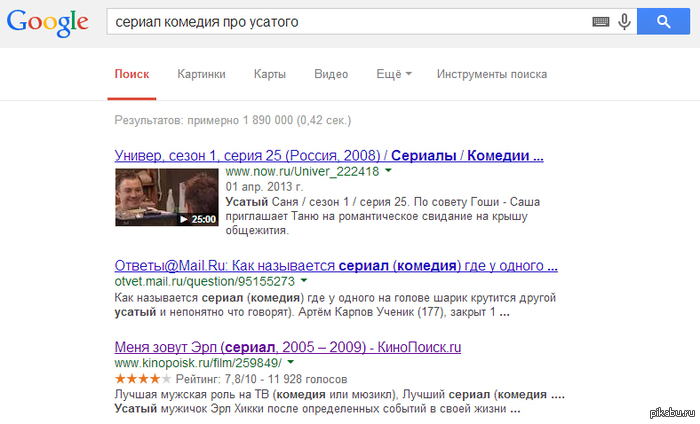This screenshot has width=700, height=424.
Task: Expand the Ещё dropdown menu
Action: pos(394,74)
